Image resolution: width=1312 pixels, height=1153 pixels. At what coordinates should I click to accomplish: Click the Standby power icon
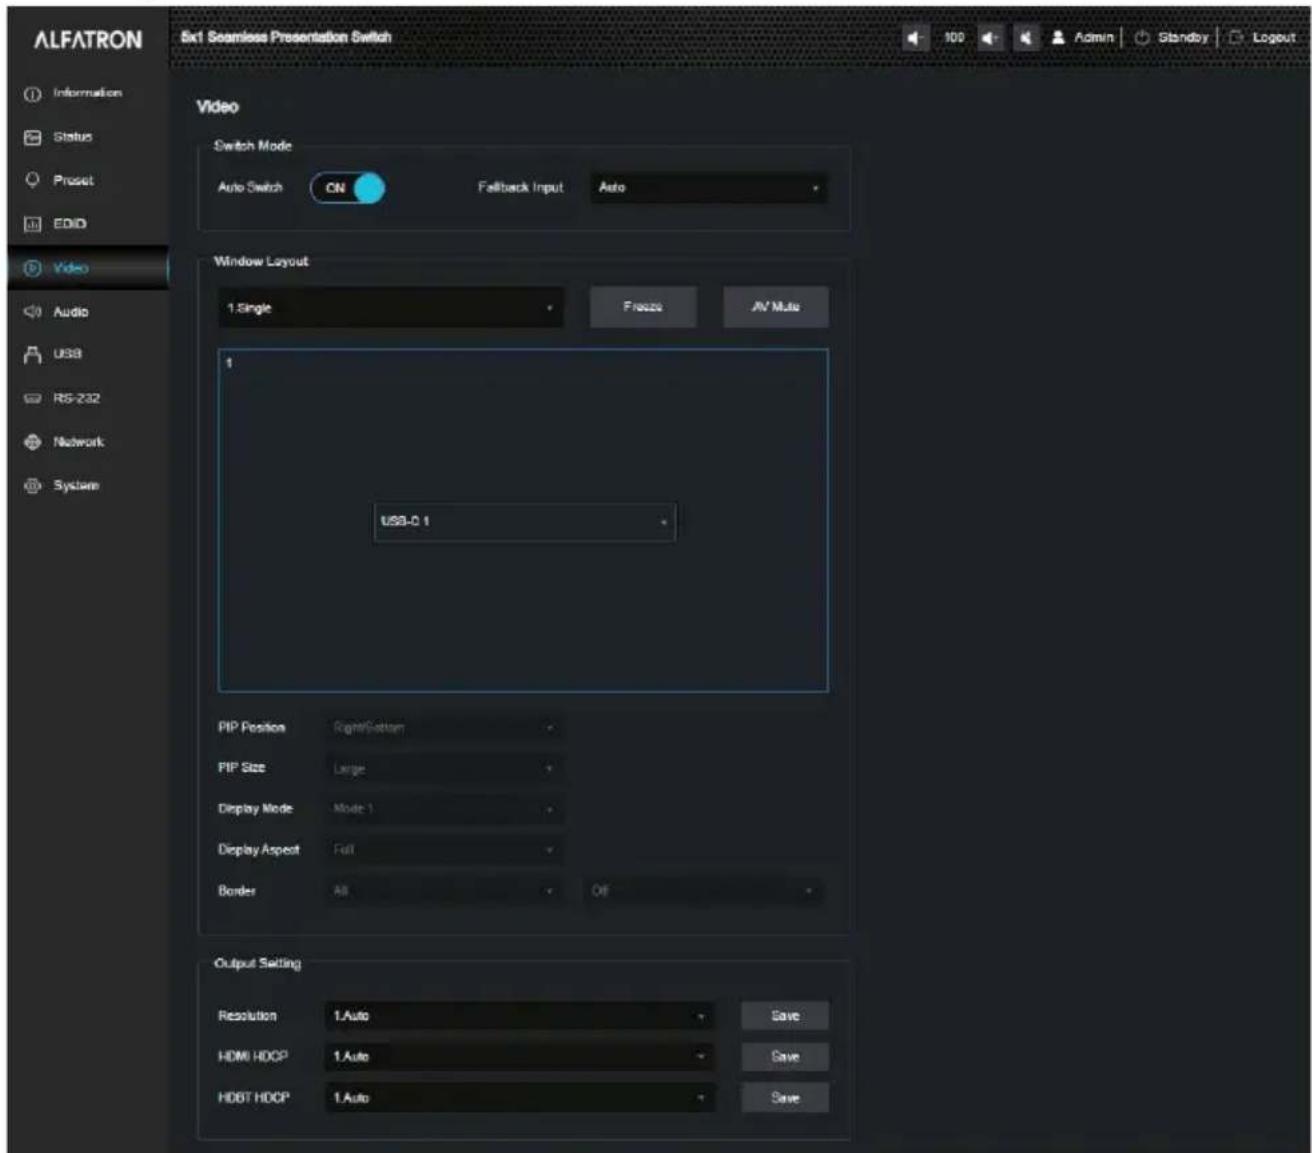click(1142, 38)
